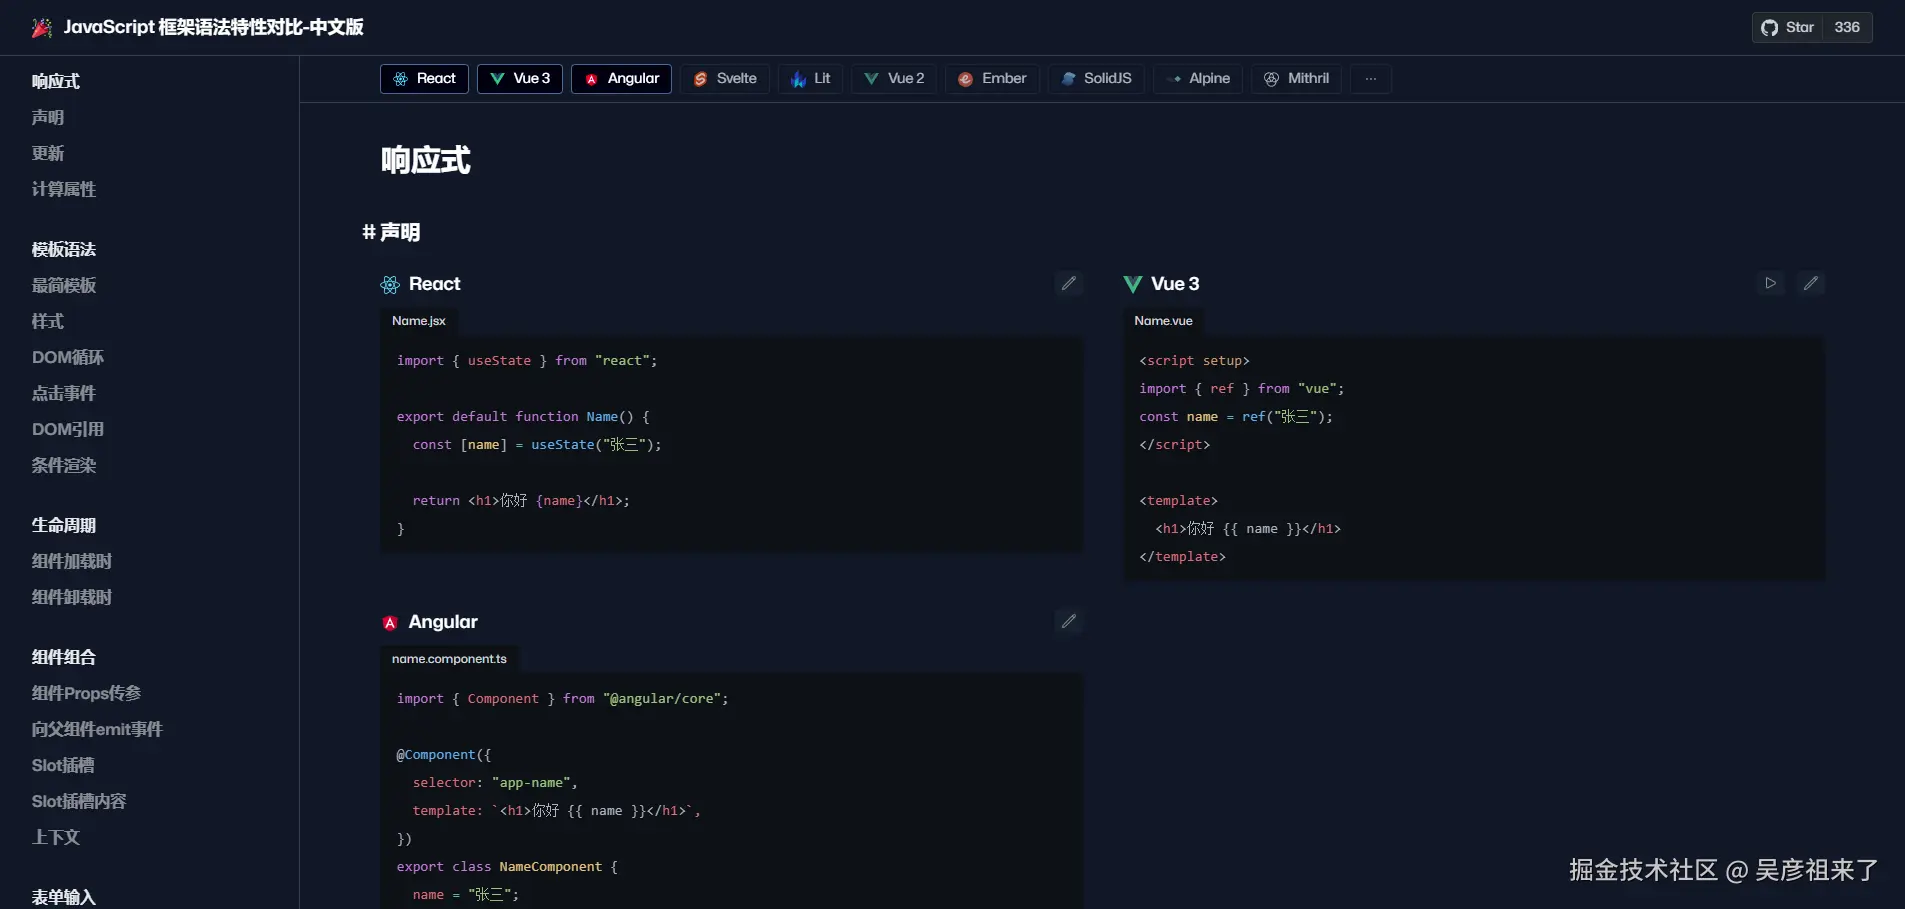Open 声明 in the sidebar
The height and width of the screenshot is (909, 1905).
[x=48, y=117]
